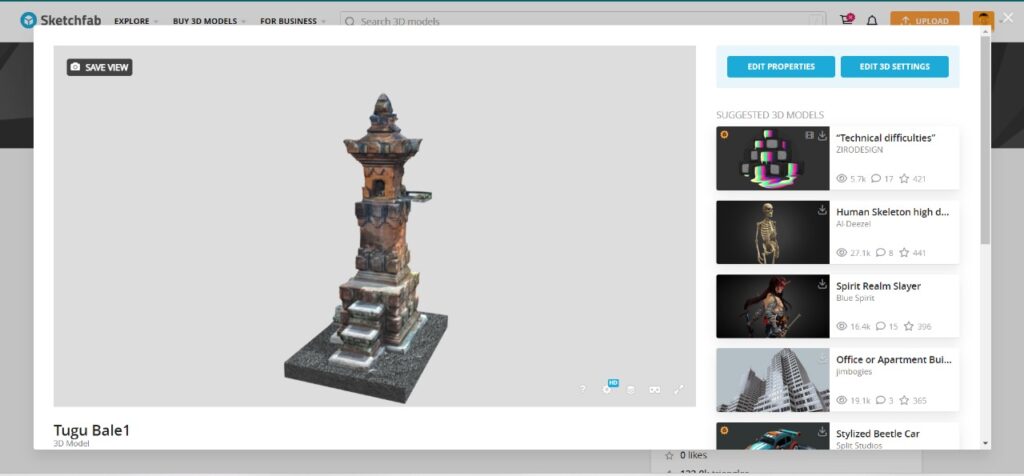Click the comment bubble icon beside 17
This screenshot has height=476, width=1024.
point(876,178)
